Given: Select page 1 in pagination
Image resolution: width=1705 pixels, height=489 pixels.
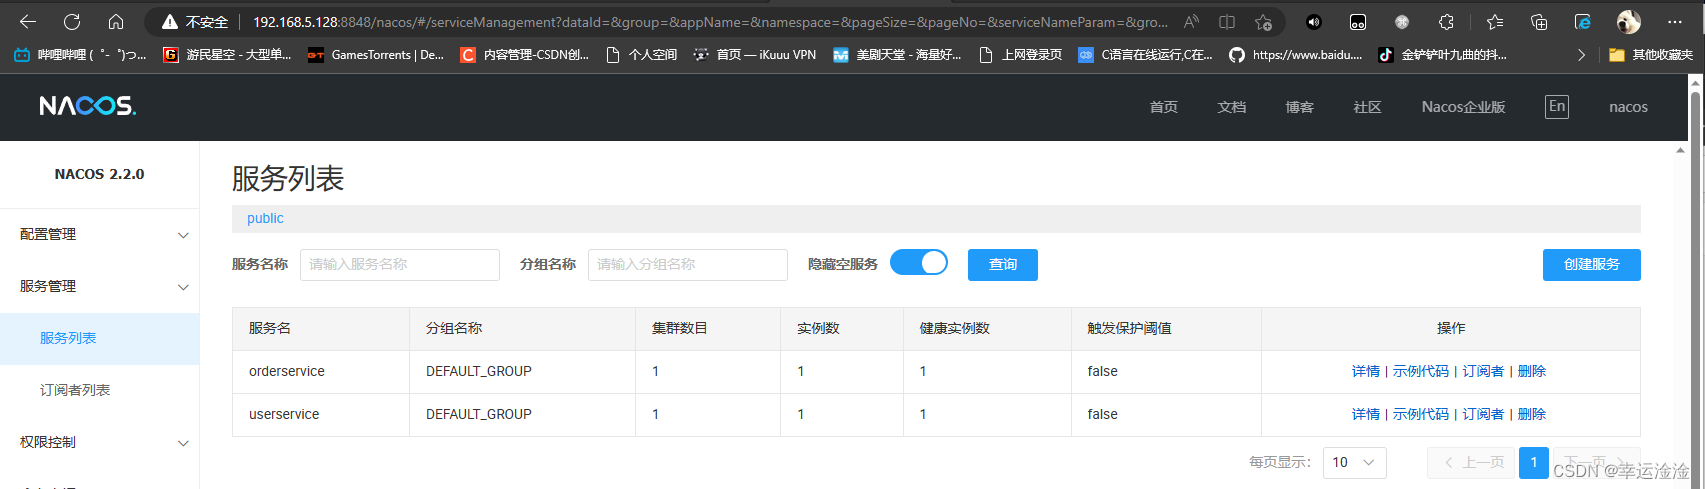Looking at the screenshot, I should (1534, 462).
